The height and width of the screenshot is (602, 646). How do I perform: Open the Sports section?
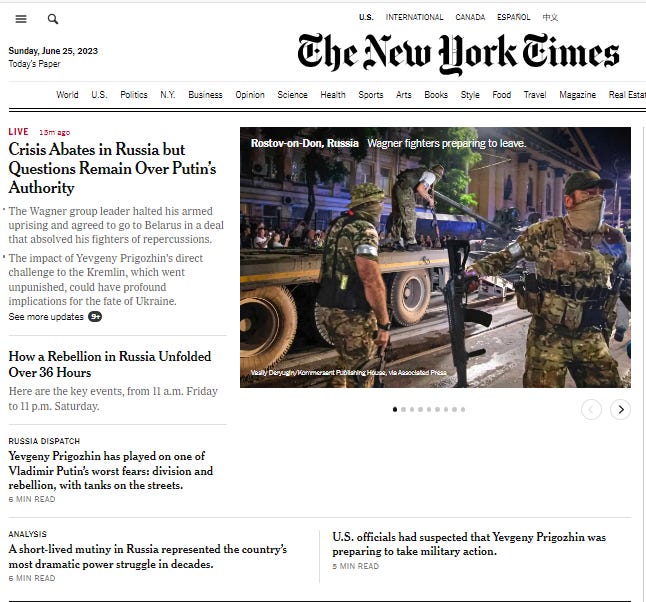tap(371, 95)
